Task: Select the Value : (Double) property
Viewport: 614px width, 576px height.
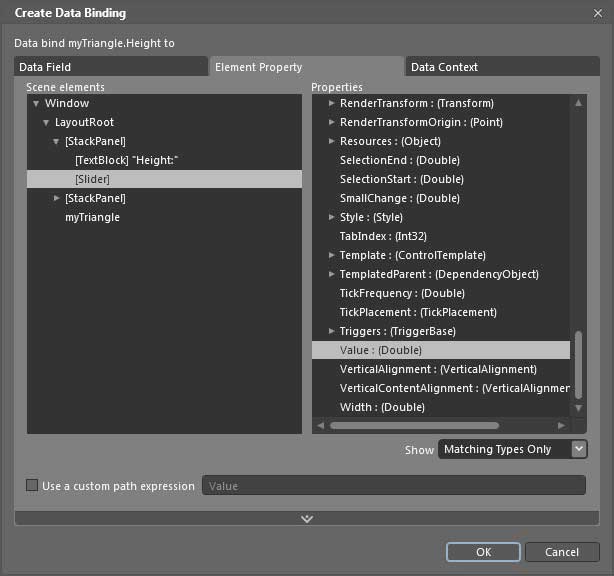Action: [441, 350]
